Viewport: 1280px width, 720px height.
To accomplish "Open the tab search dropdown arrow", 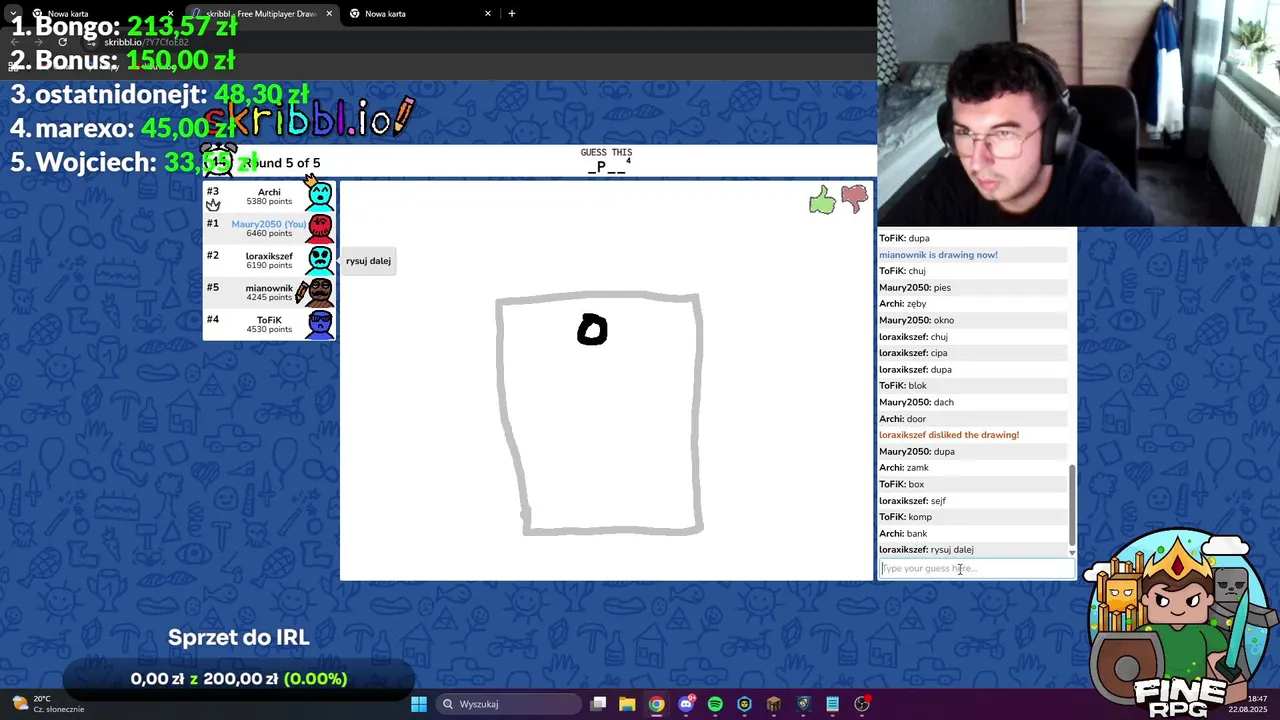I will tap(13, 14).
